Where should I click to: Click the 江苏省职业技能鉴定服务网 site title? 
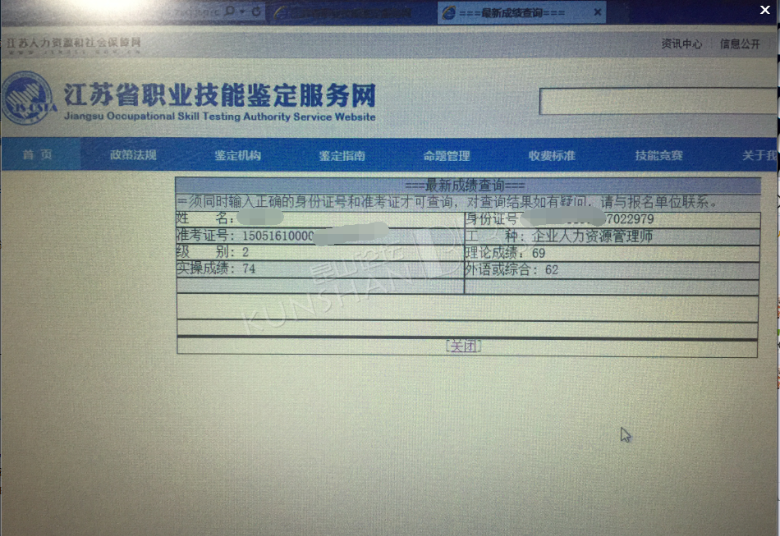(219, 95)
